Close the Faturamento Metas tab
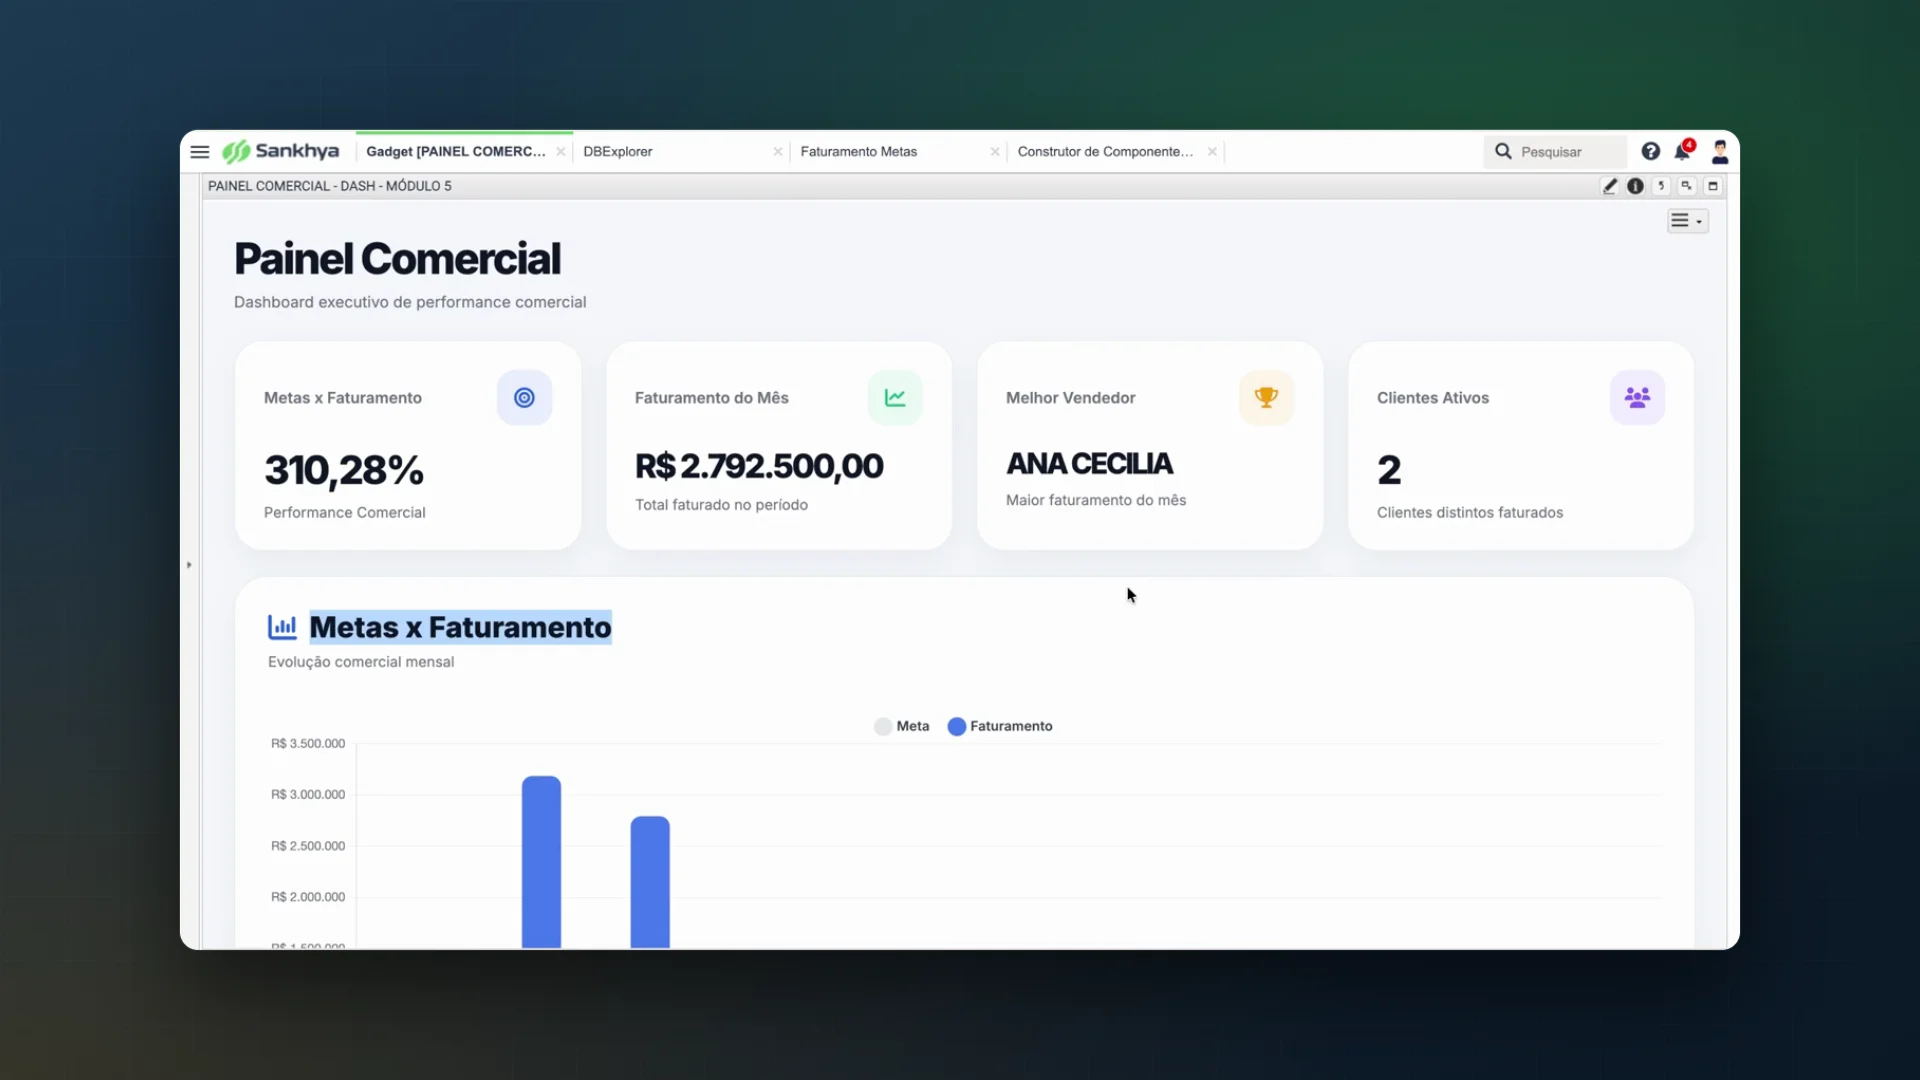1920x1080 pixels. pos(995,152)
